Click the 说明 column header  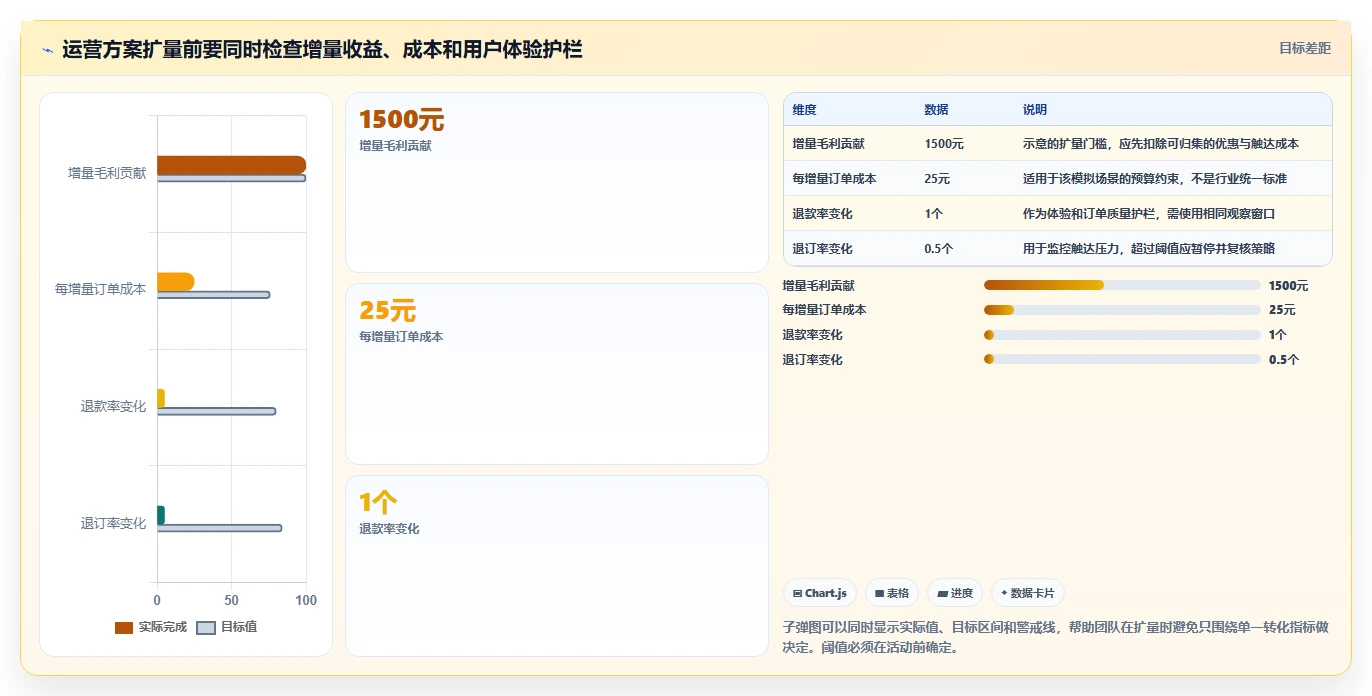tap(1034, 110)
